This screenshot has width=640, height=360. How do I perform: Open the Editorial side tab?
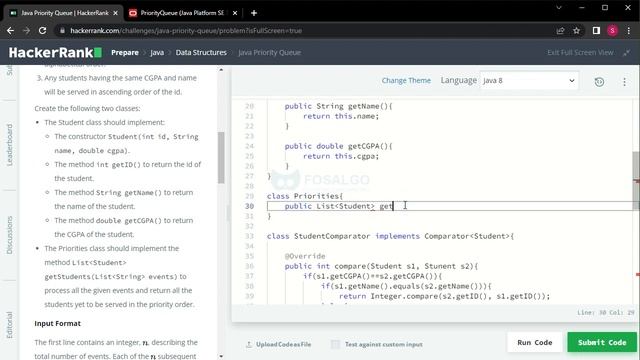(x=10, y=325)
